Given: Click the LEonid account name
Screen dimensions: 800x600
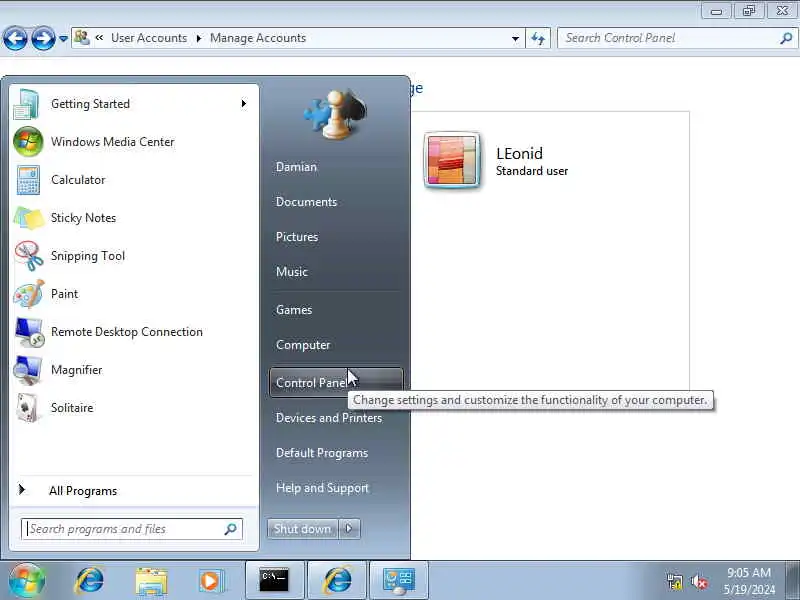Looking at the screenshot, I should tap(519, 154).
